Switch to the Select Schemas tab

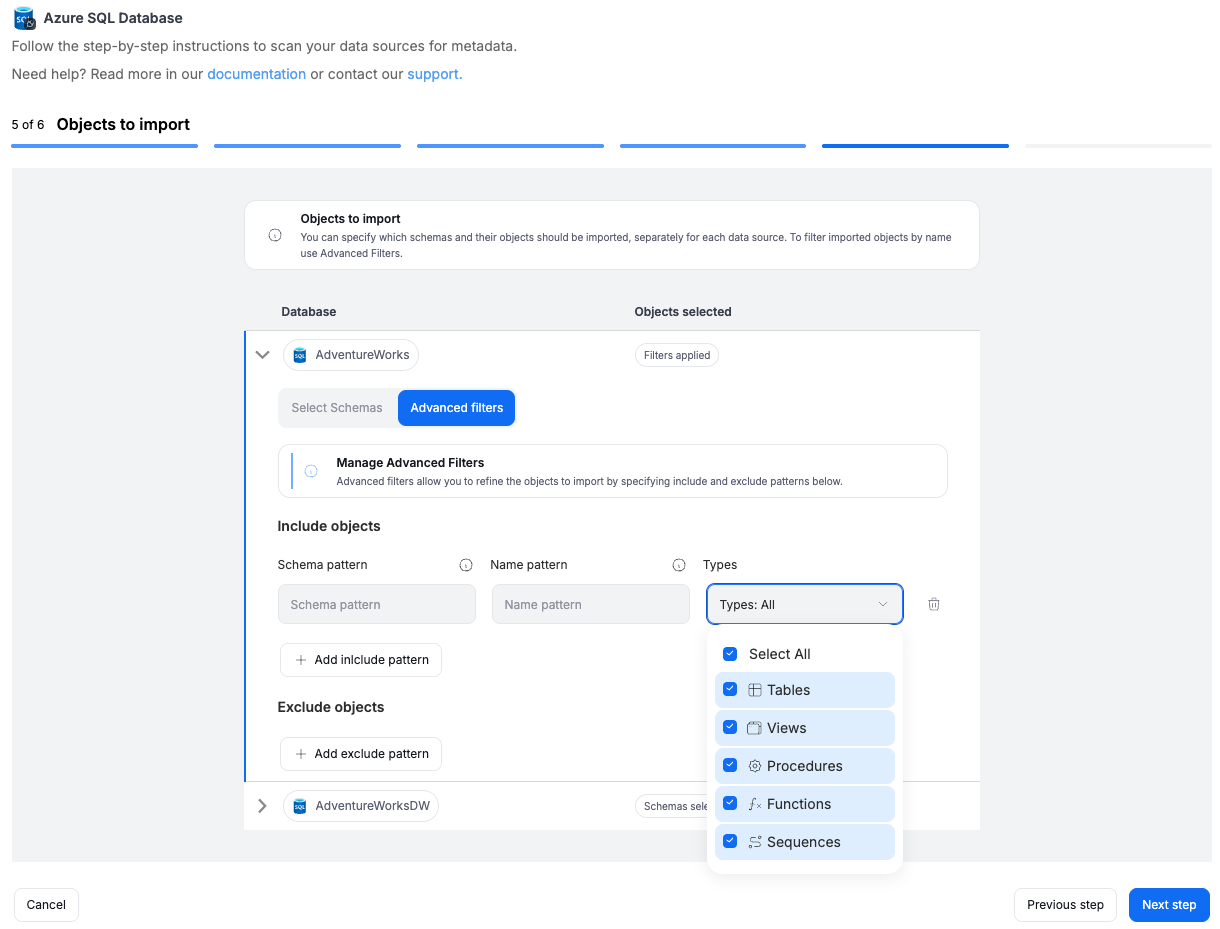click(337, 408)
